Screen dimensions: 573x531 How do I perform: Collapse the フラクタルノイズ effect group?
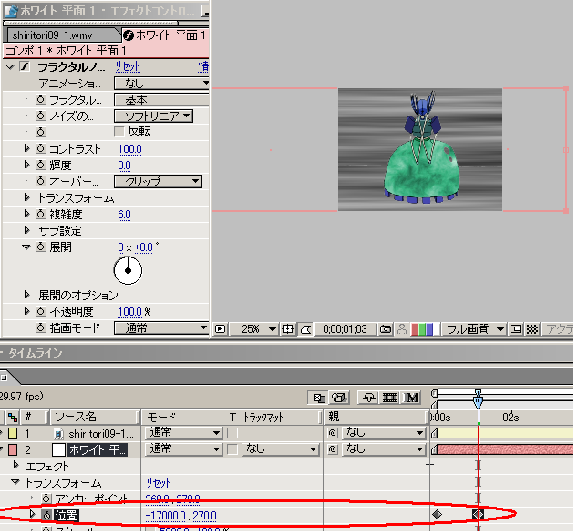click(10, 67)
